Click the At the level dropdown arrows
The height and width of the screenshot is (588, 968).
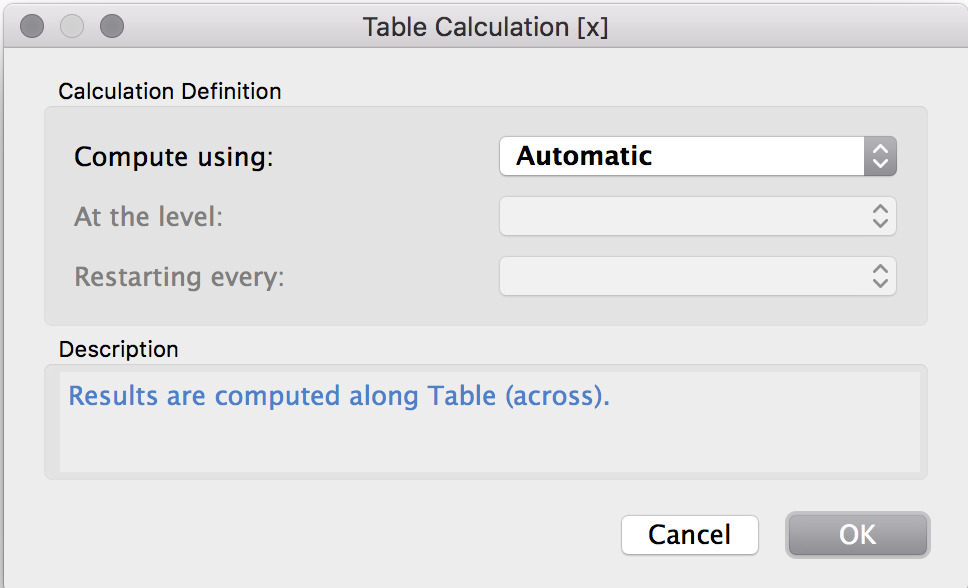pos(880,216)
